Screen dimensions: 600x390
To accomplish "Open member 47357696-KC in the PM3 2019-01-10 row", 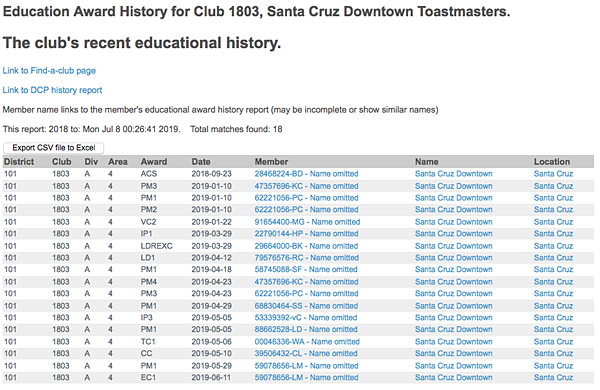I will (307, 186).
